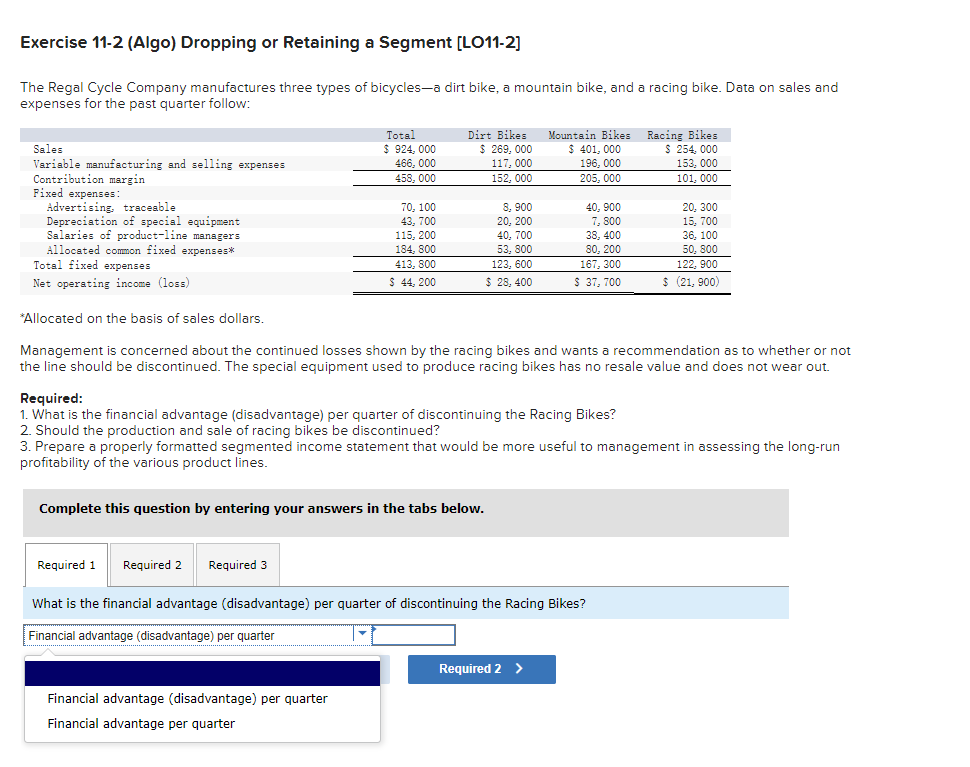Click the Mountain Bikes column header
The image size is (970, 767).
click(x=588, y=134)
